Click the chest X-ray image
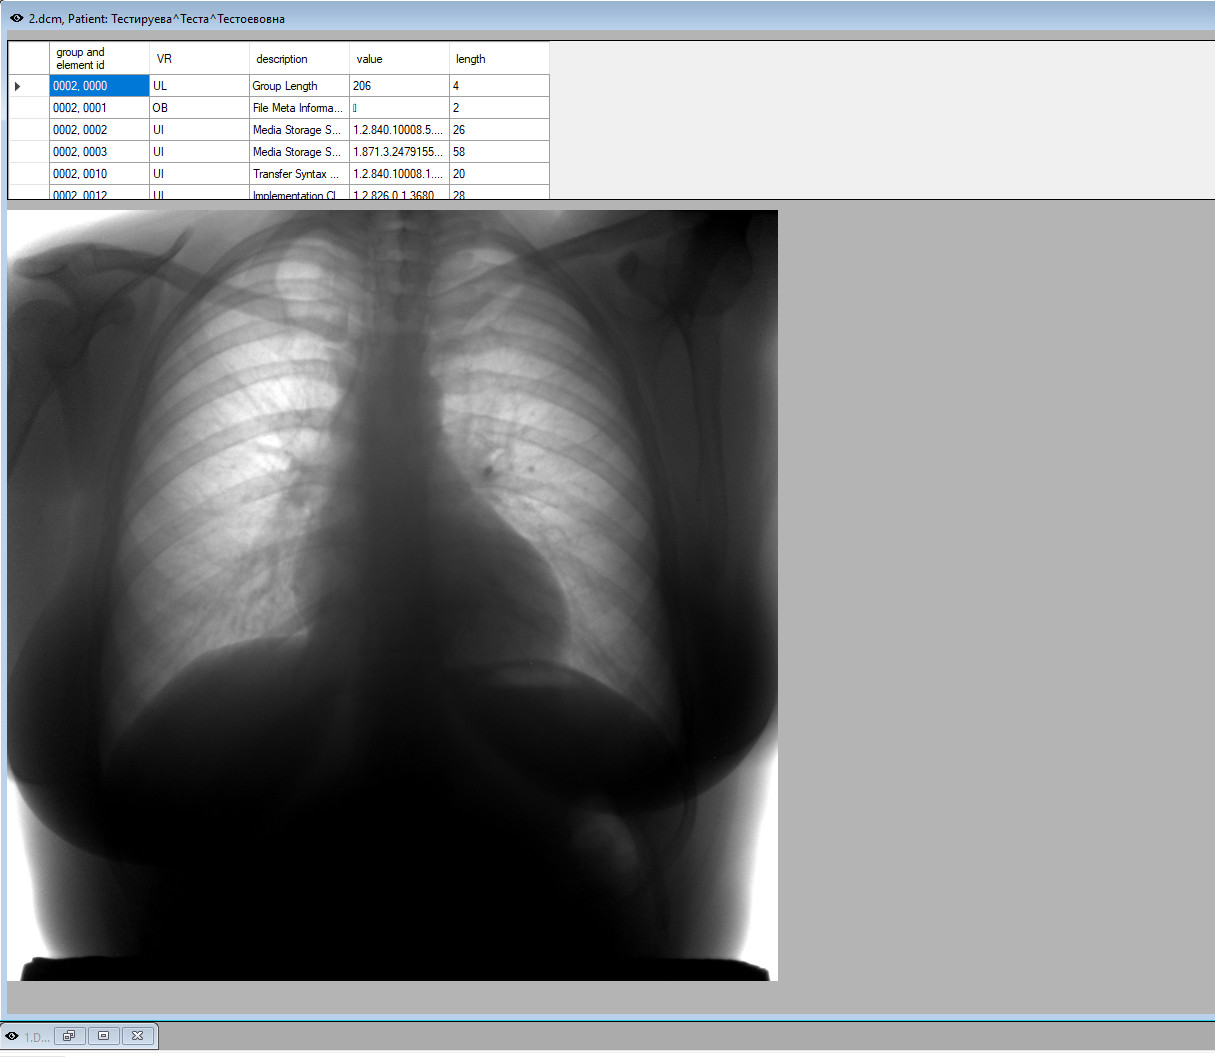The height and width of the screenshot is (1057, 1215). (x=392, y=595)
